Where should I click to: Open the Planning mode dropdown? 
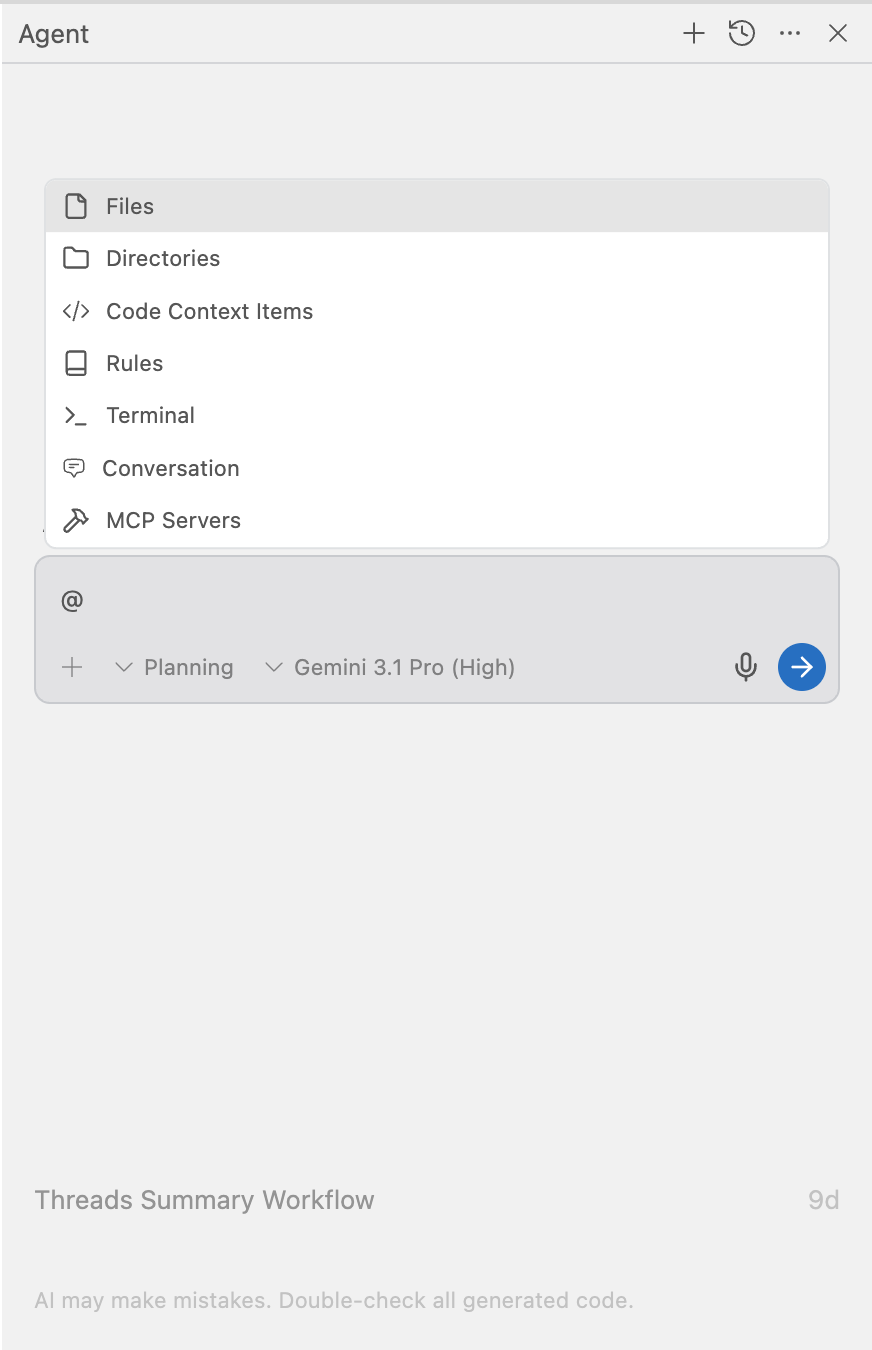pyautogui.click(x=175, y=667)
